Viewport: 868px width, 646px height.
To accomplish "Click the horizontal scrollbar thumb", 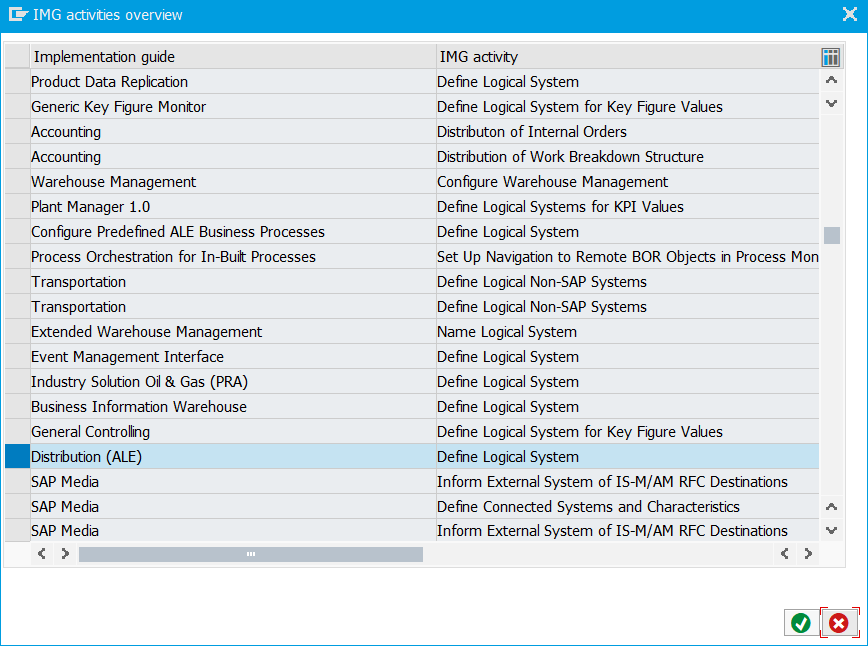I will pyautogui.click(x=251, y=554).
